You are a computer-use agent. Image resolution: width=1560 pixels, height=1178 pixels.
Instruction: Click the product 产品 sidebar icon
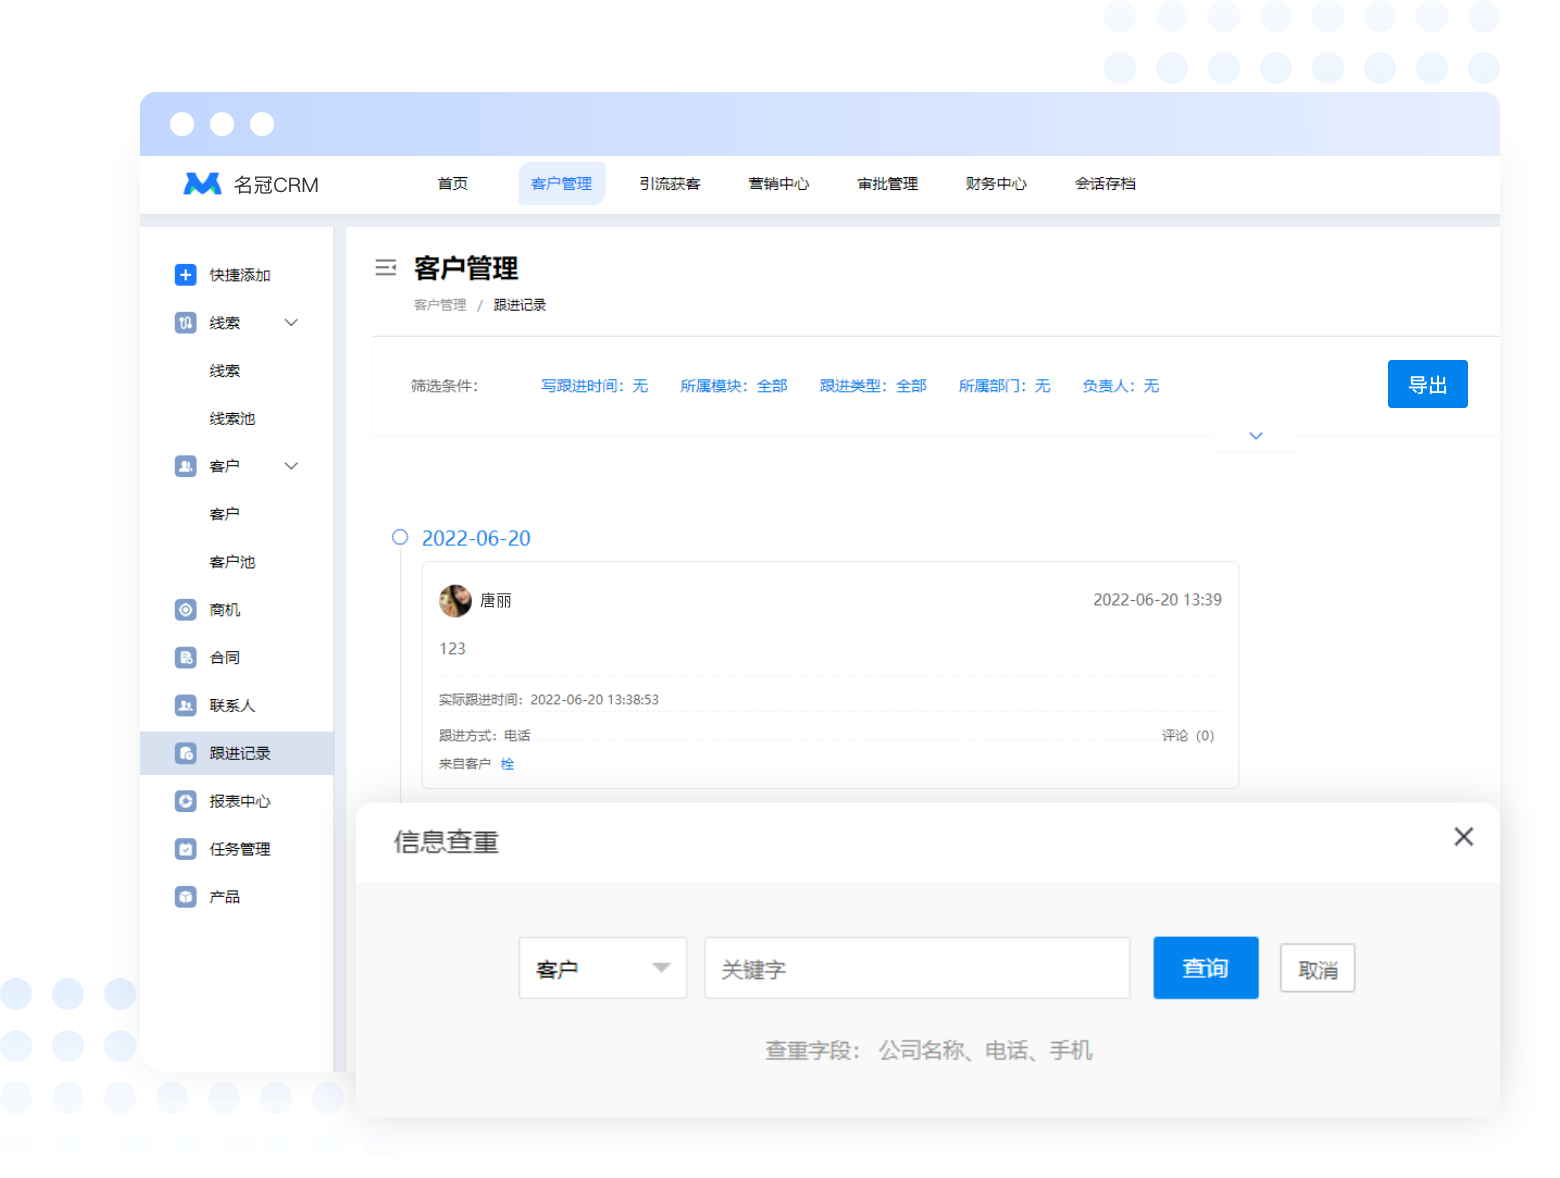(185, 897)
